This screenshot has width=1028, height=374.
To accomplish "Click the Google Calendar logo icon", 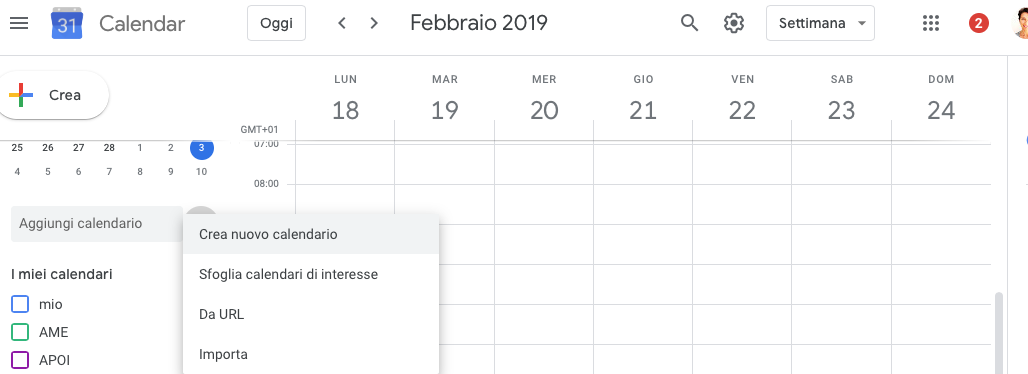I will (67, 24).
